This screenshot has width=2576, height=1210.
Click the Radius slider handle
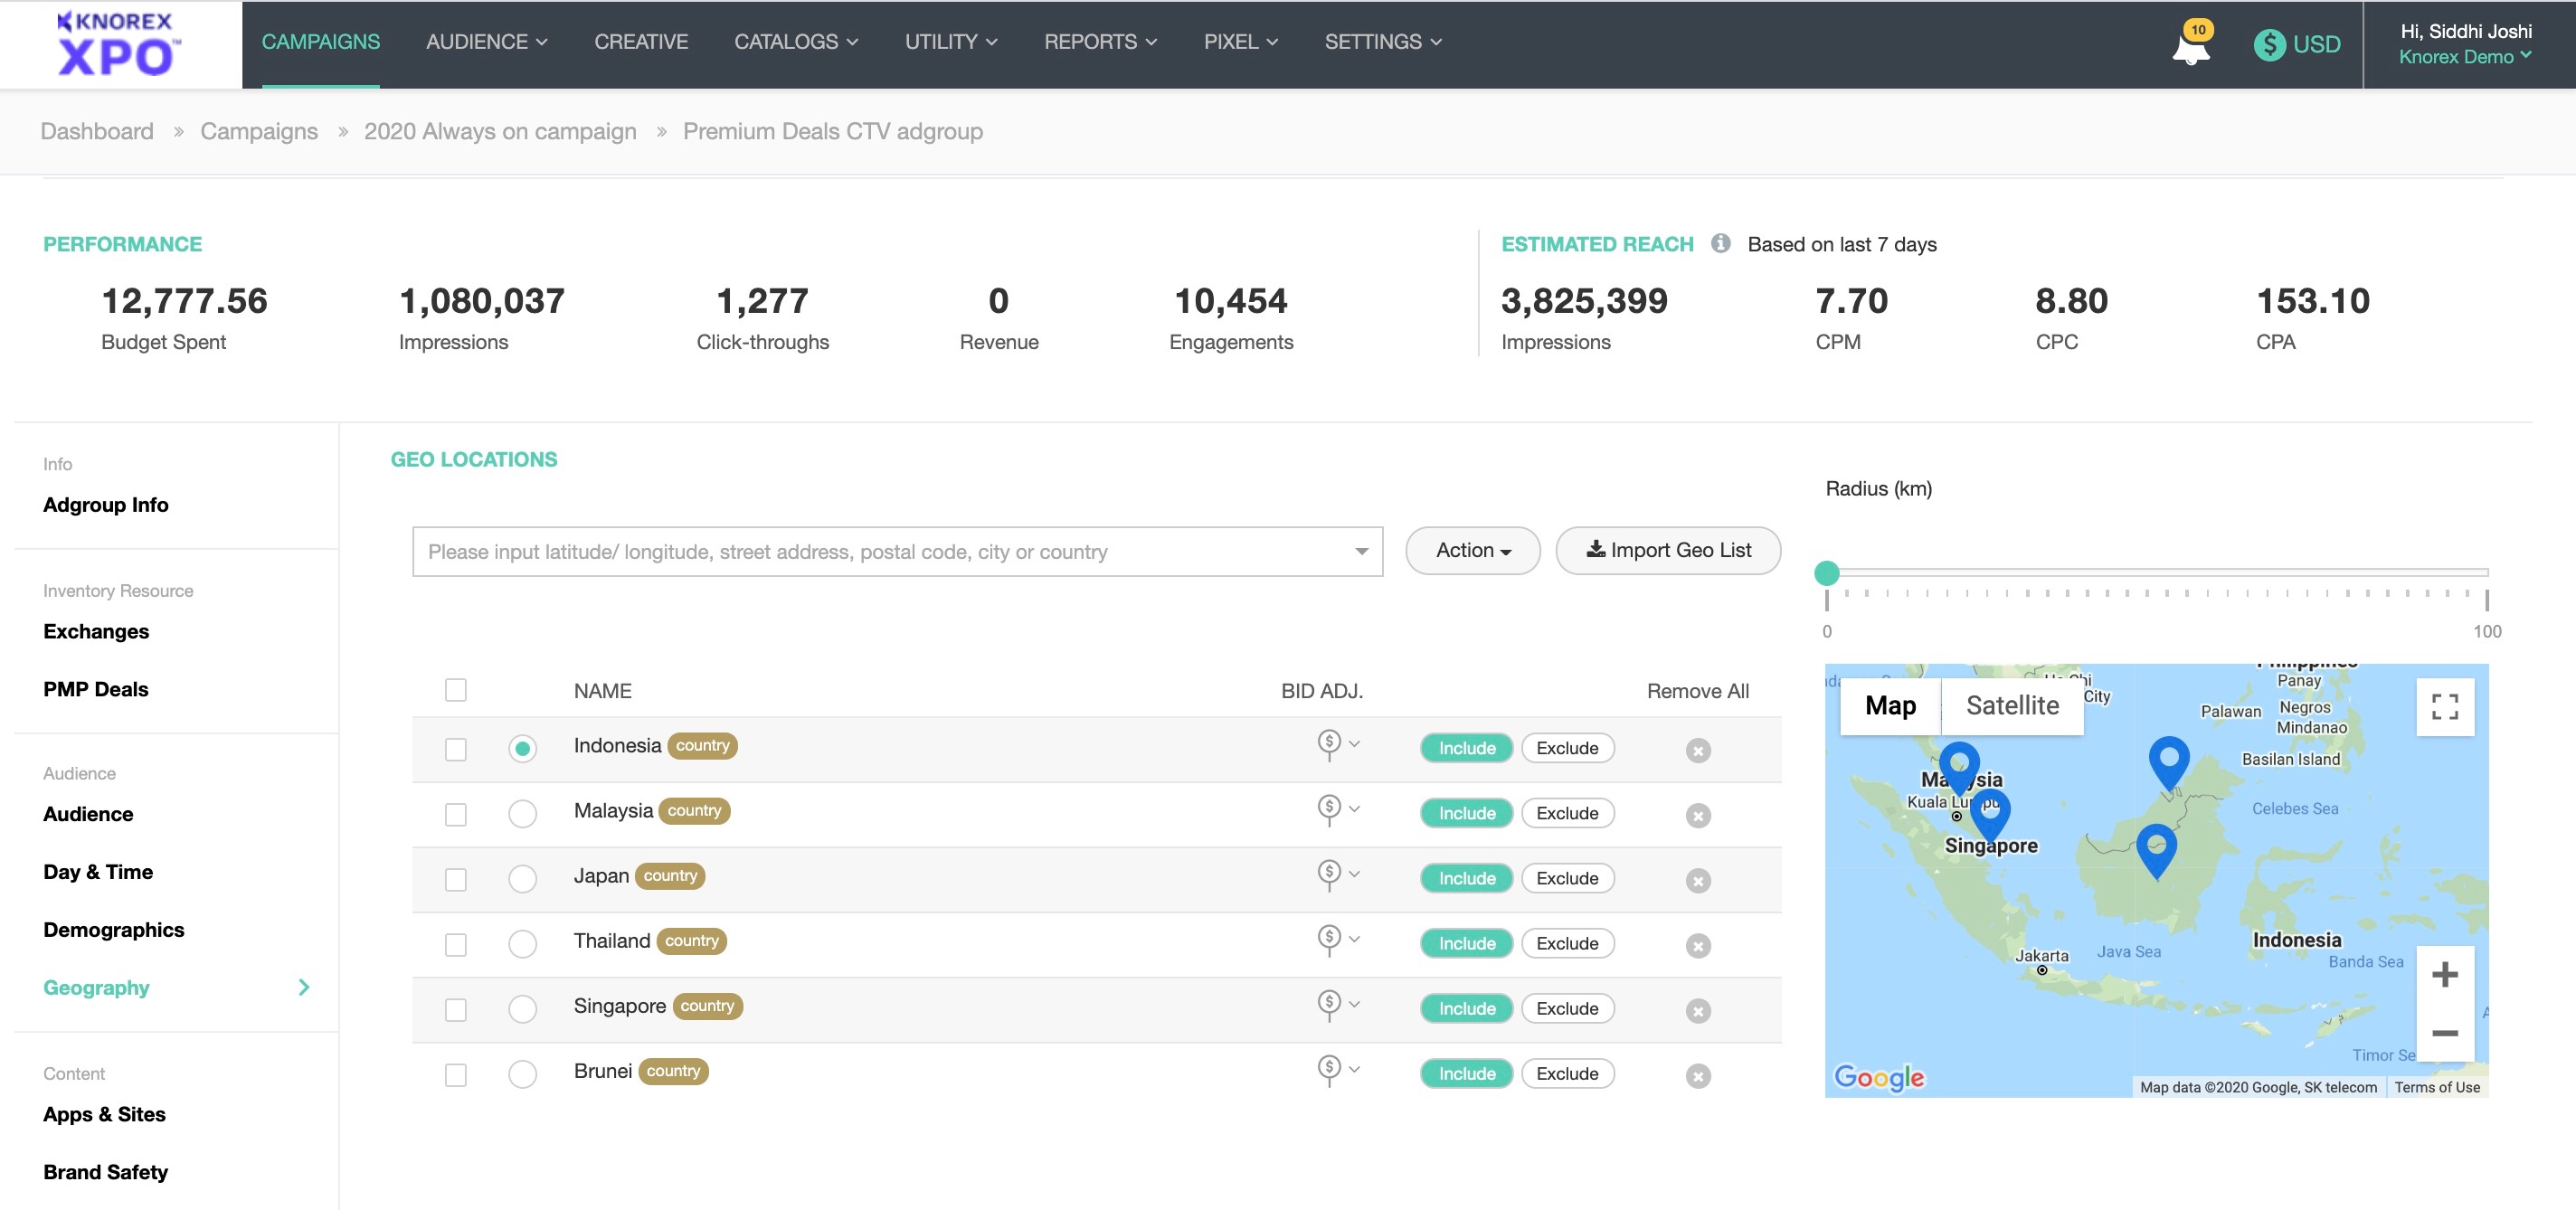[x=1827, y=573]
